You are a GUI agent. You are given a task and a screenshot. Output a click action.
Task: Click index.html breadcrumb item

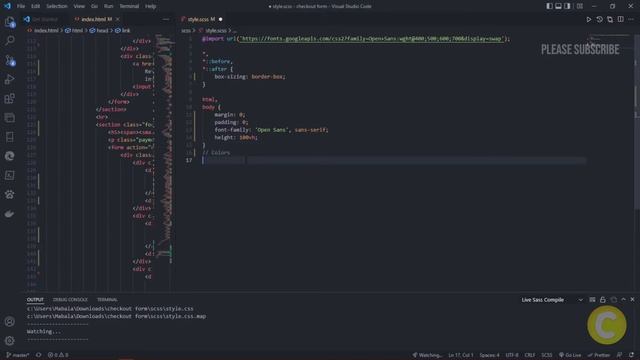[x=44, y=31]
